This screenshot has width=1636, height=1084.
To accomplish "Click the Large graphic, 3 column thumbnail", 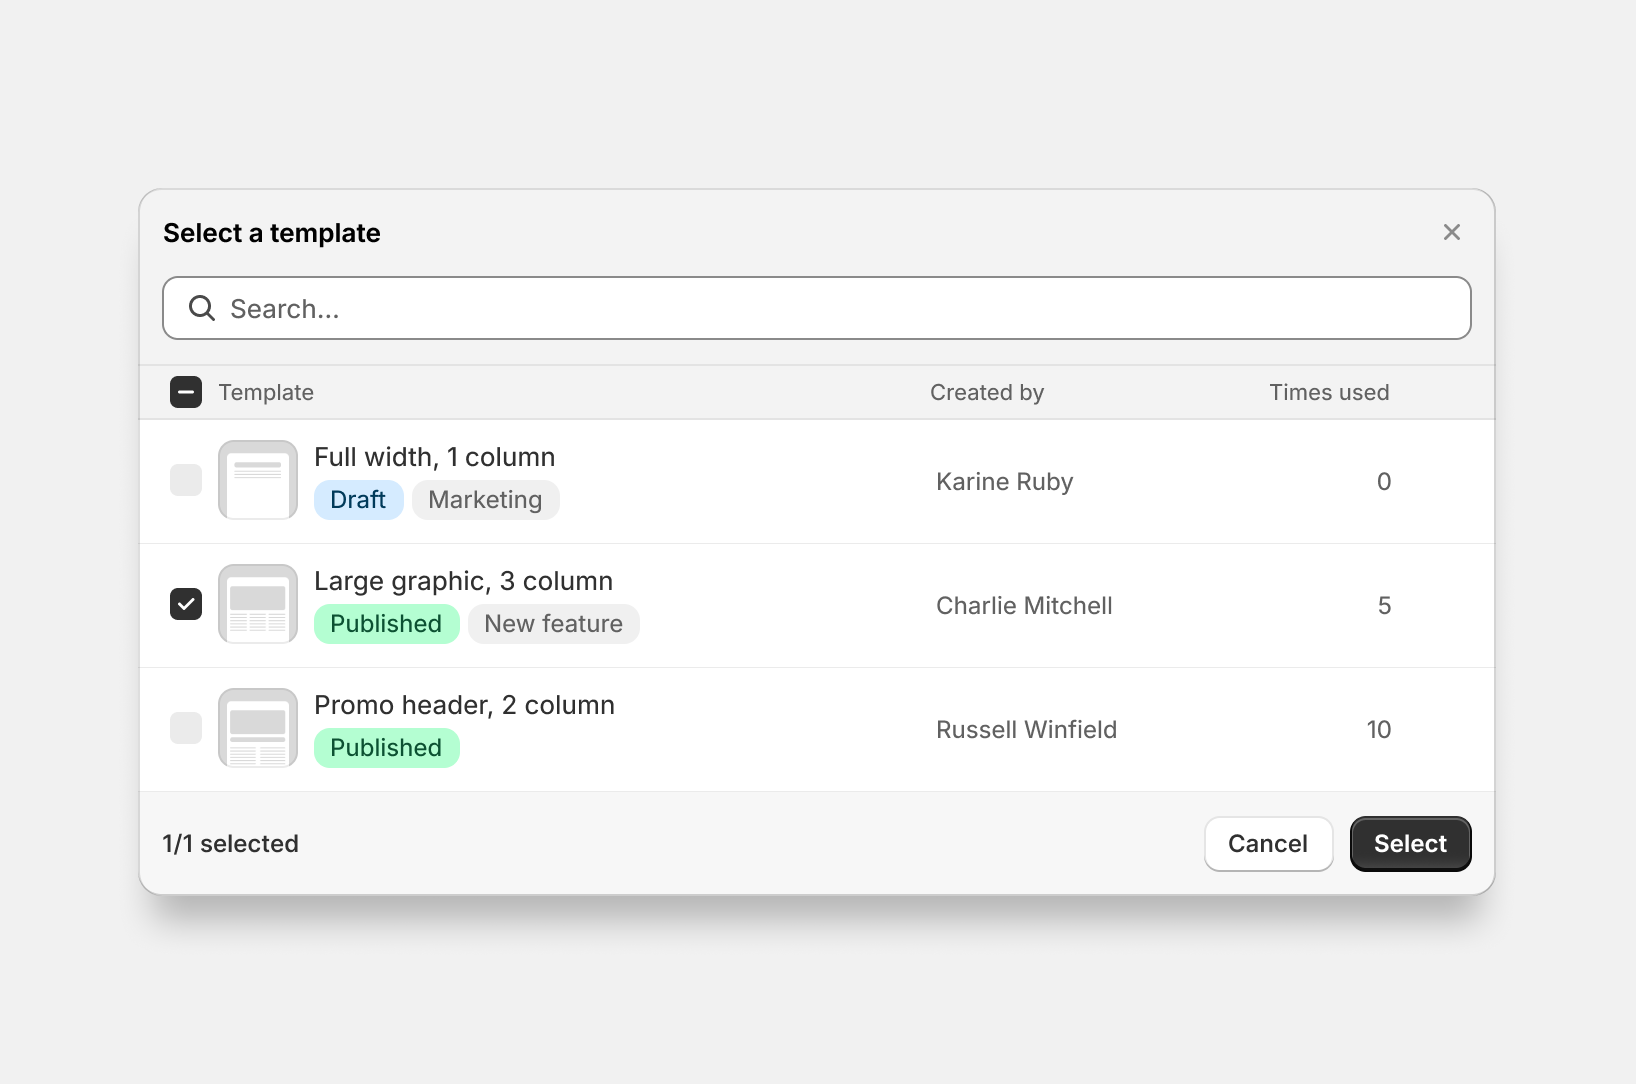I will pyautogui.click(x=258, y=604).
